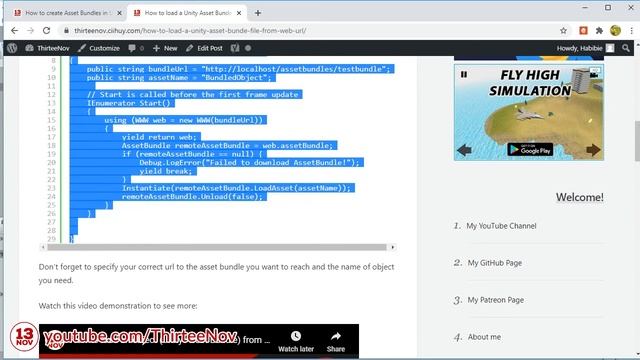Open the About me link

484,337
